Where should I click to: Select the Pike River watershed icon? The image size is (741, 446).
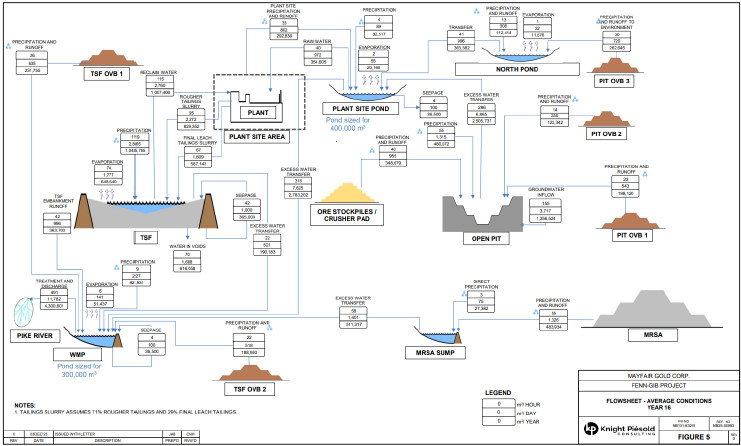click(x=24, y=312)
